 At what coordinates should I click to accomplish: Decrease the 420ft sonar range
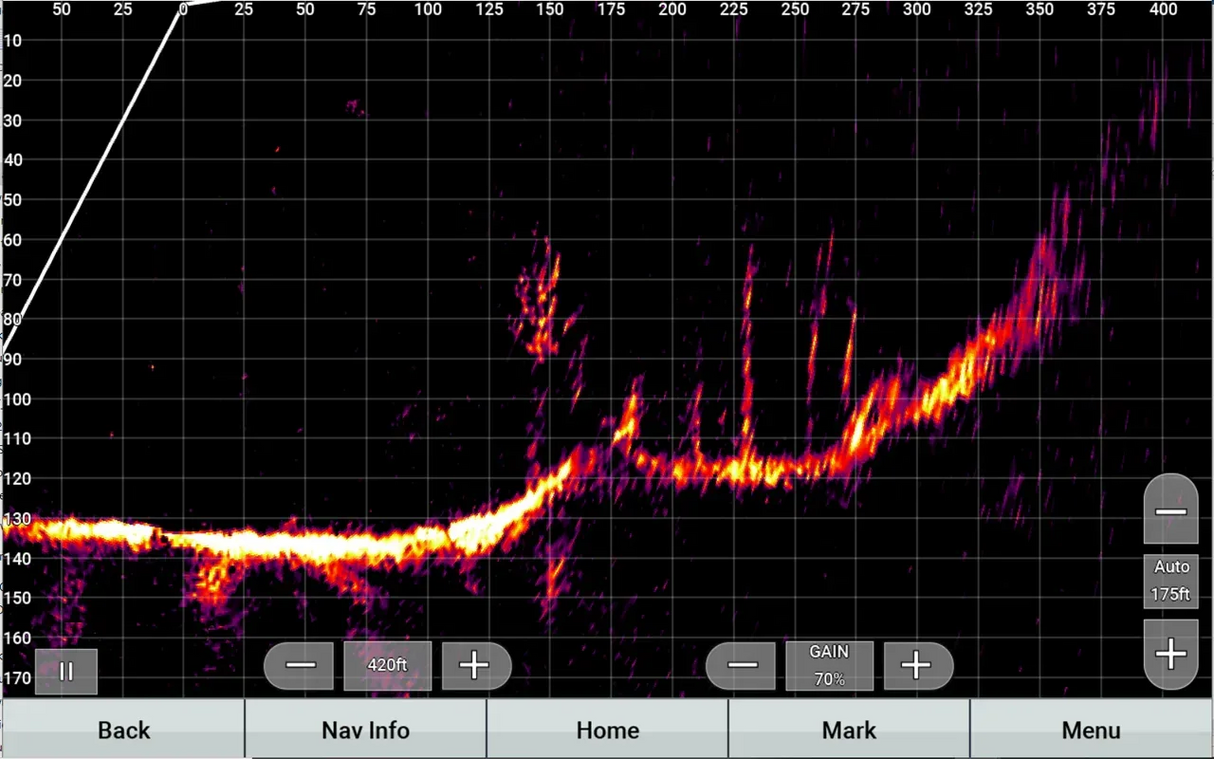pos(299,665)
